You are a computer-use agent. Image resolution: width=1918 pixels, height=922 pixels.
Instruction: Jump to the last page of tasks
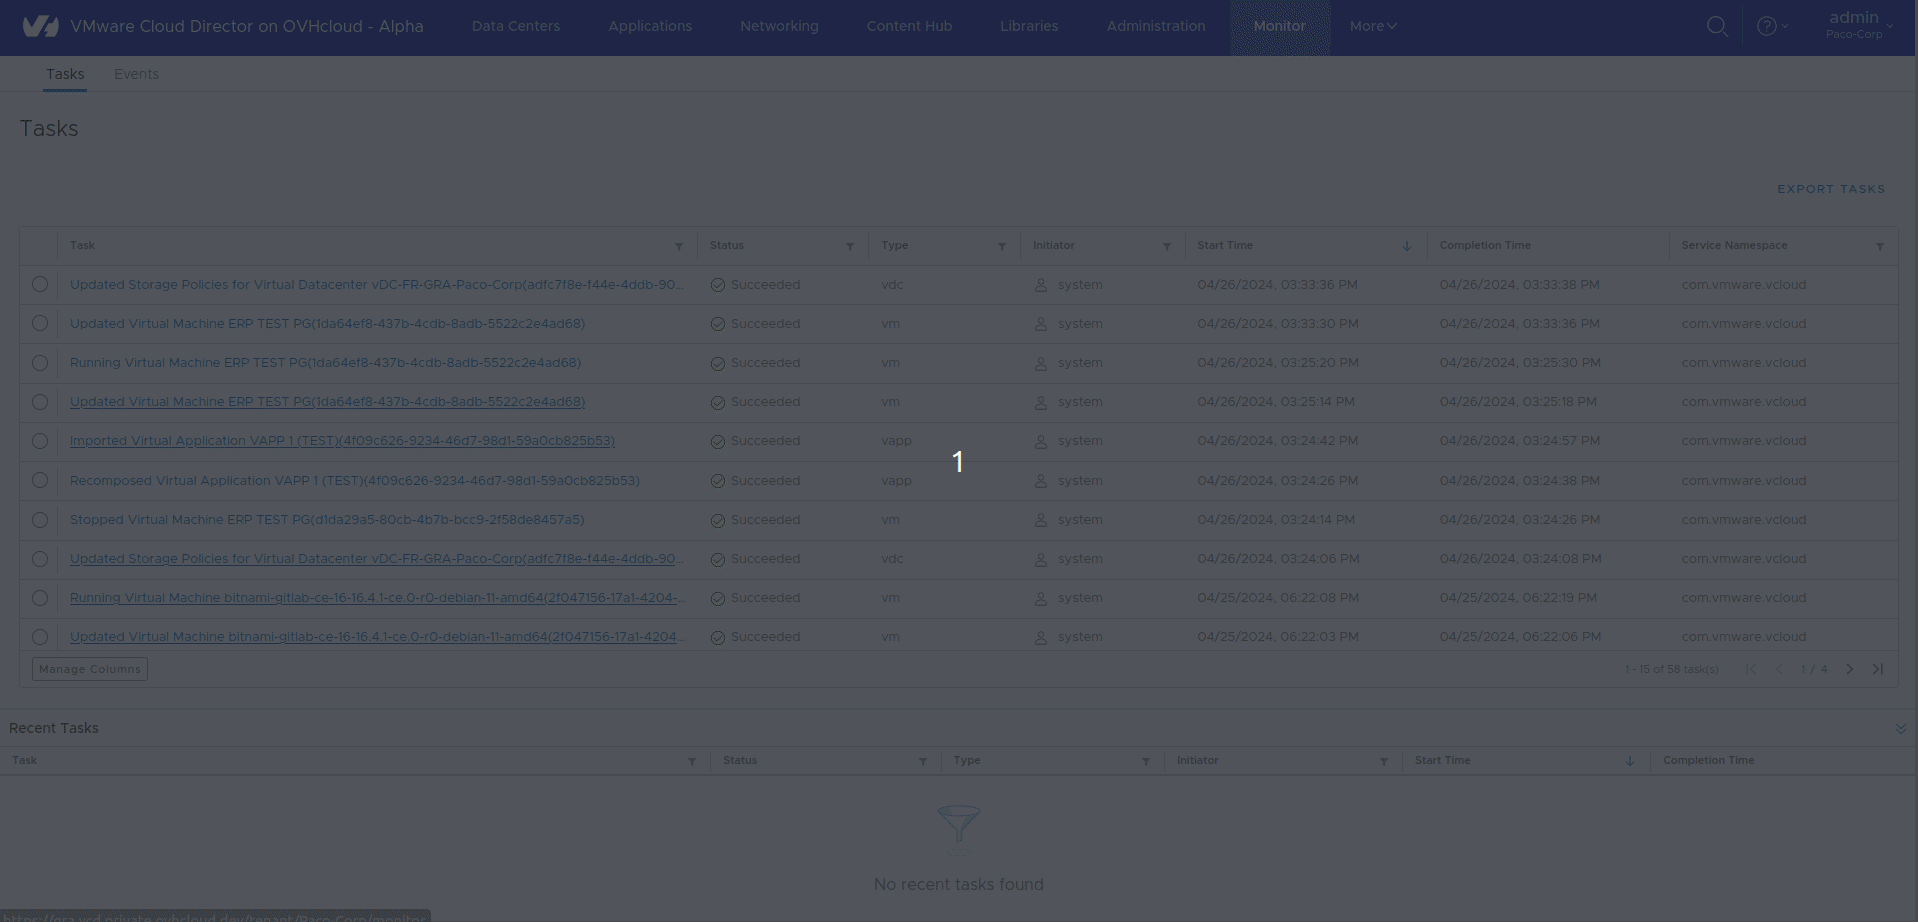point(1877,669)
